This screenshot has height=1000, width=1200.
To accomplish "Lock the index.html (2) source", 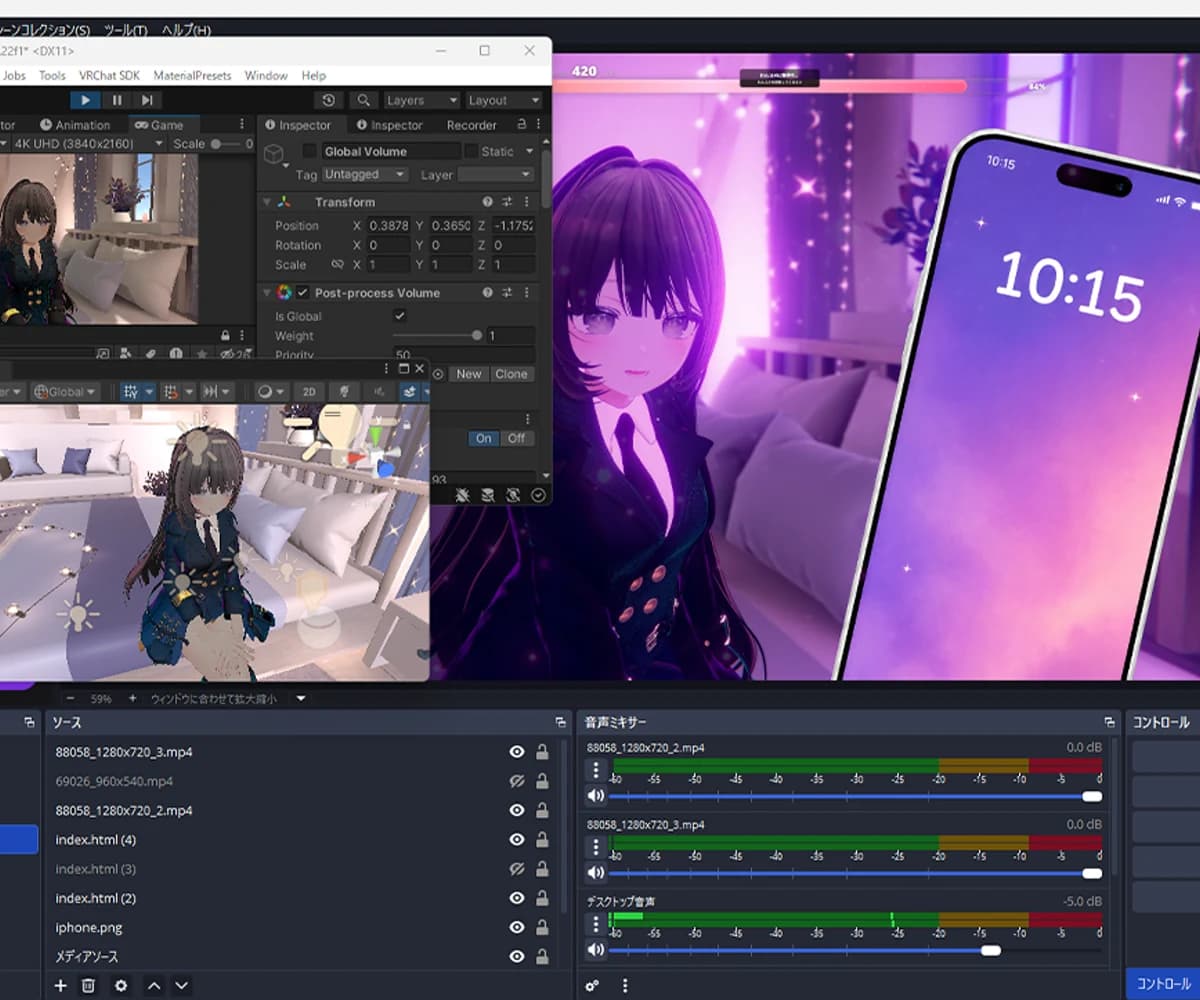I will 542,898.
